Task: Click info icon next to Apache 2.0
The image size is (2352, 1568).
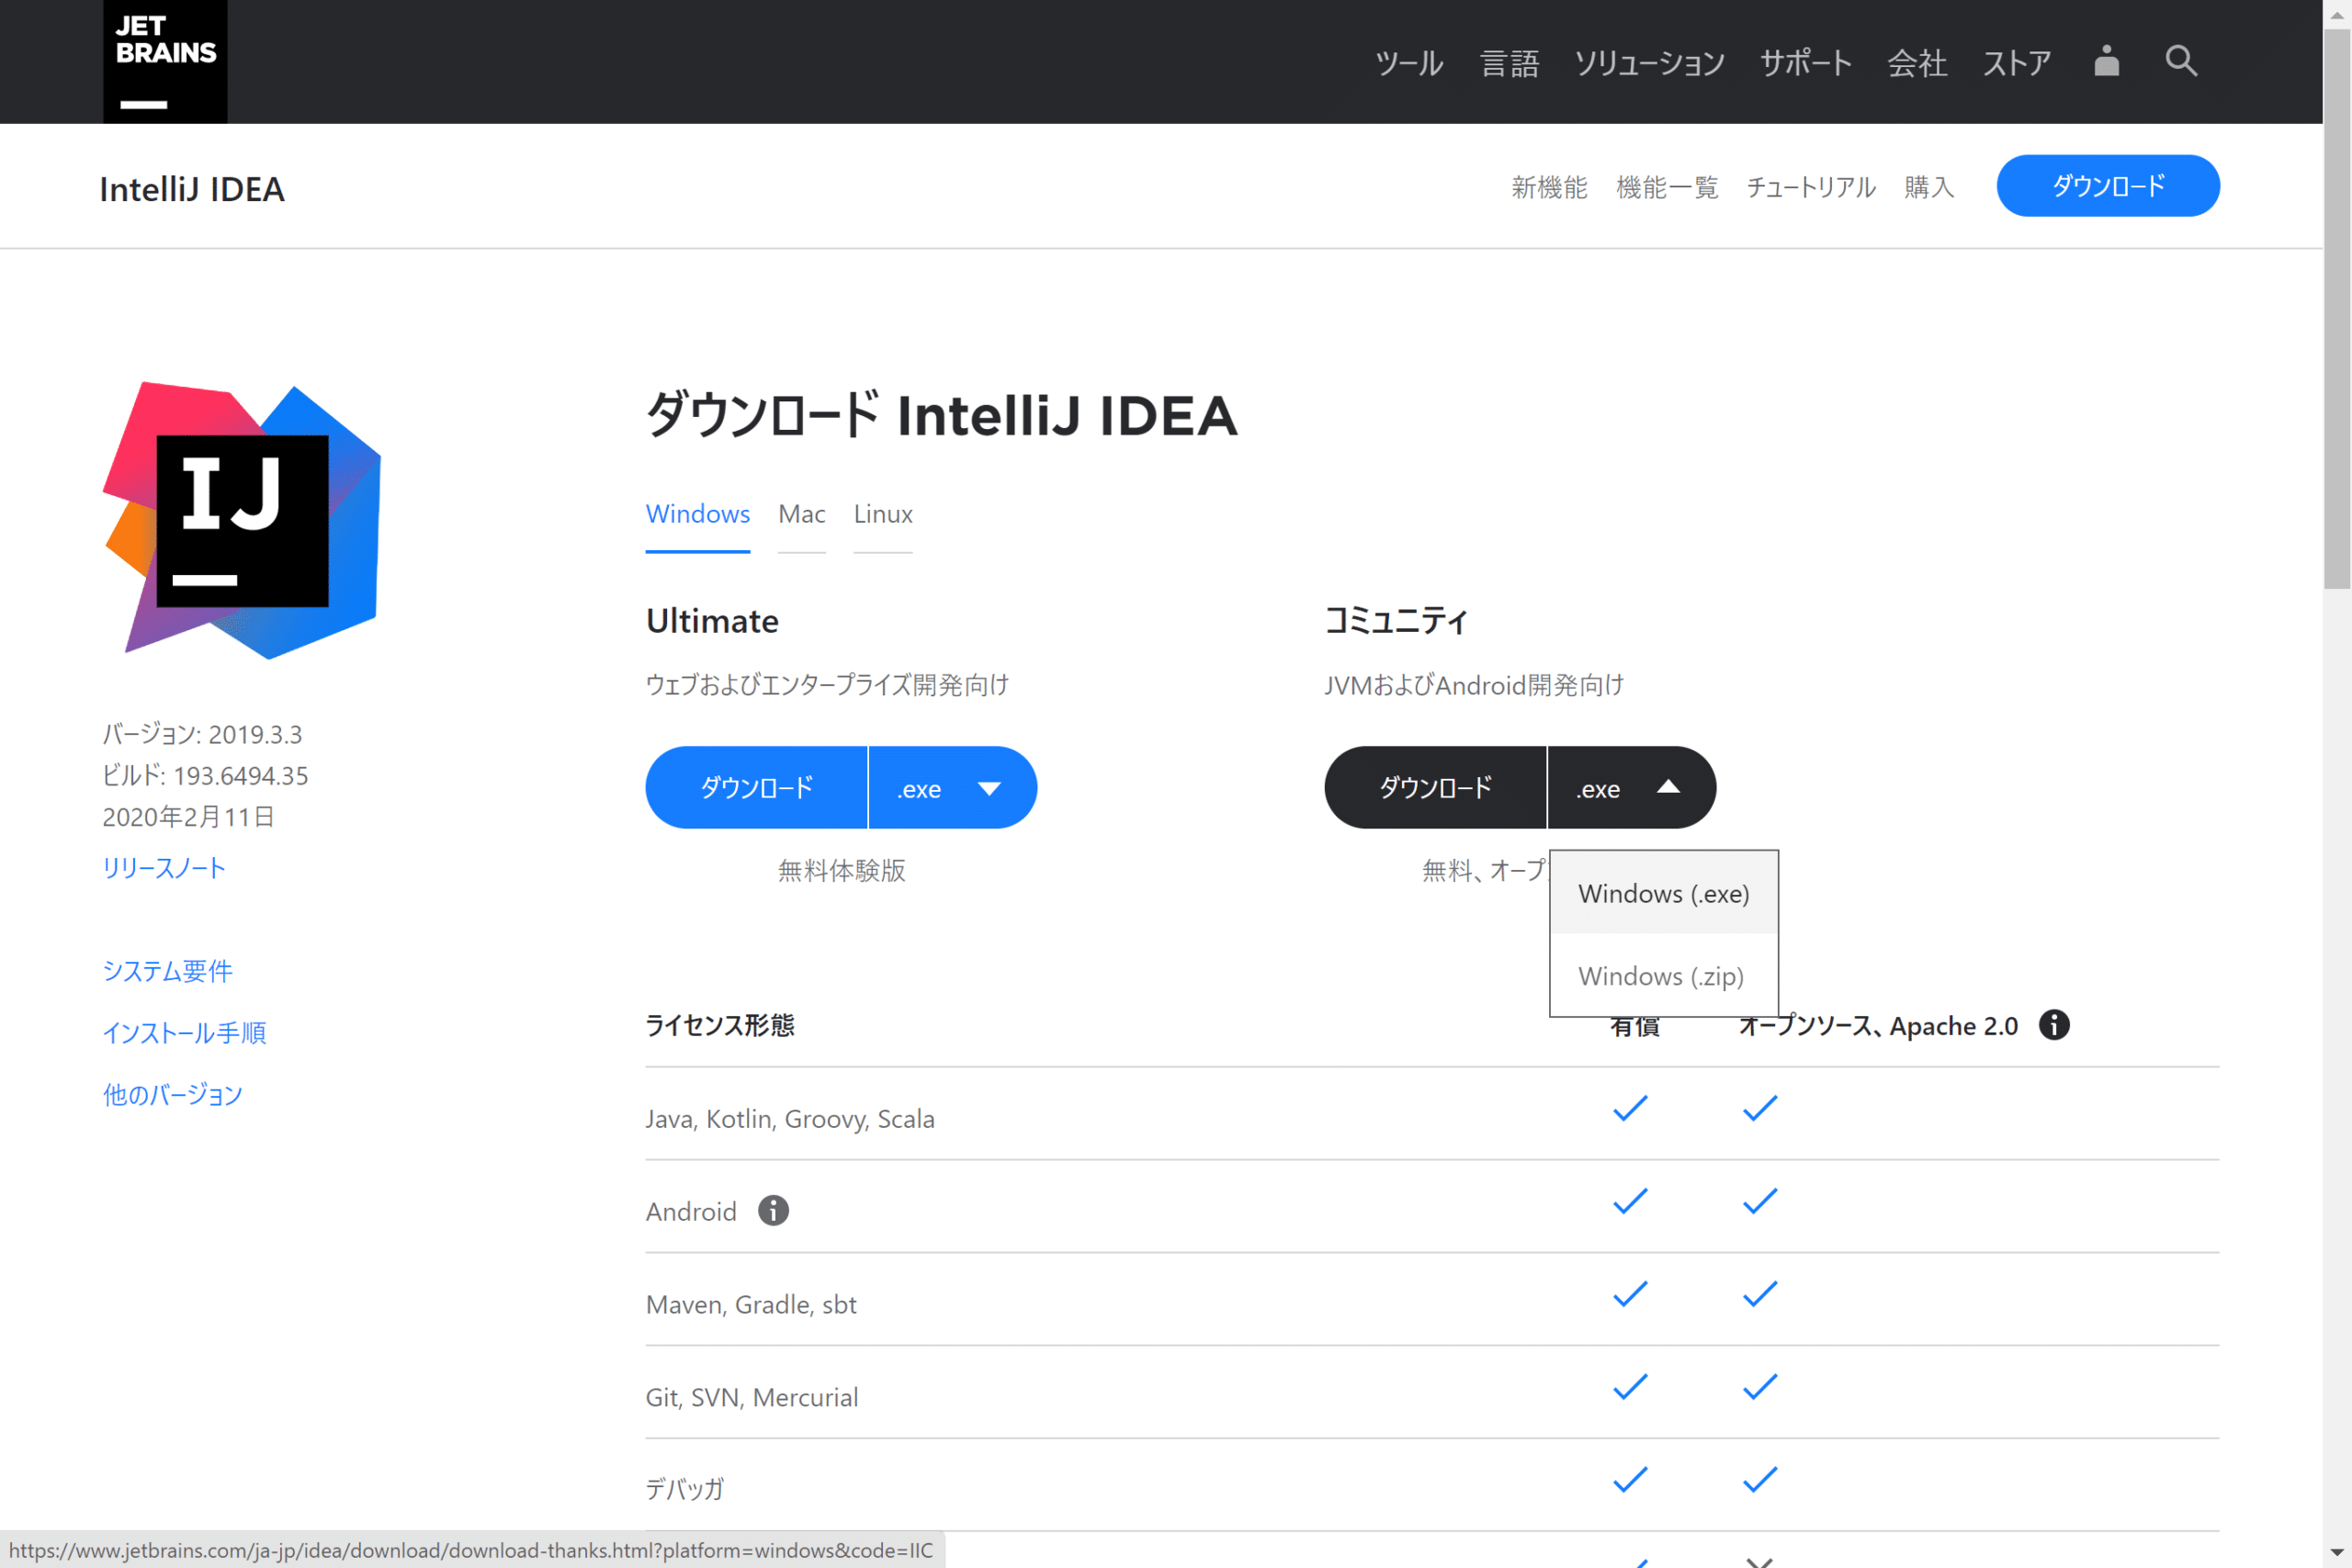Action: pos(2054,1025)
